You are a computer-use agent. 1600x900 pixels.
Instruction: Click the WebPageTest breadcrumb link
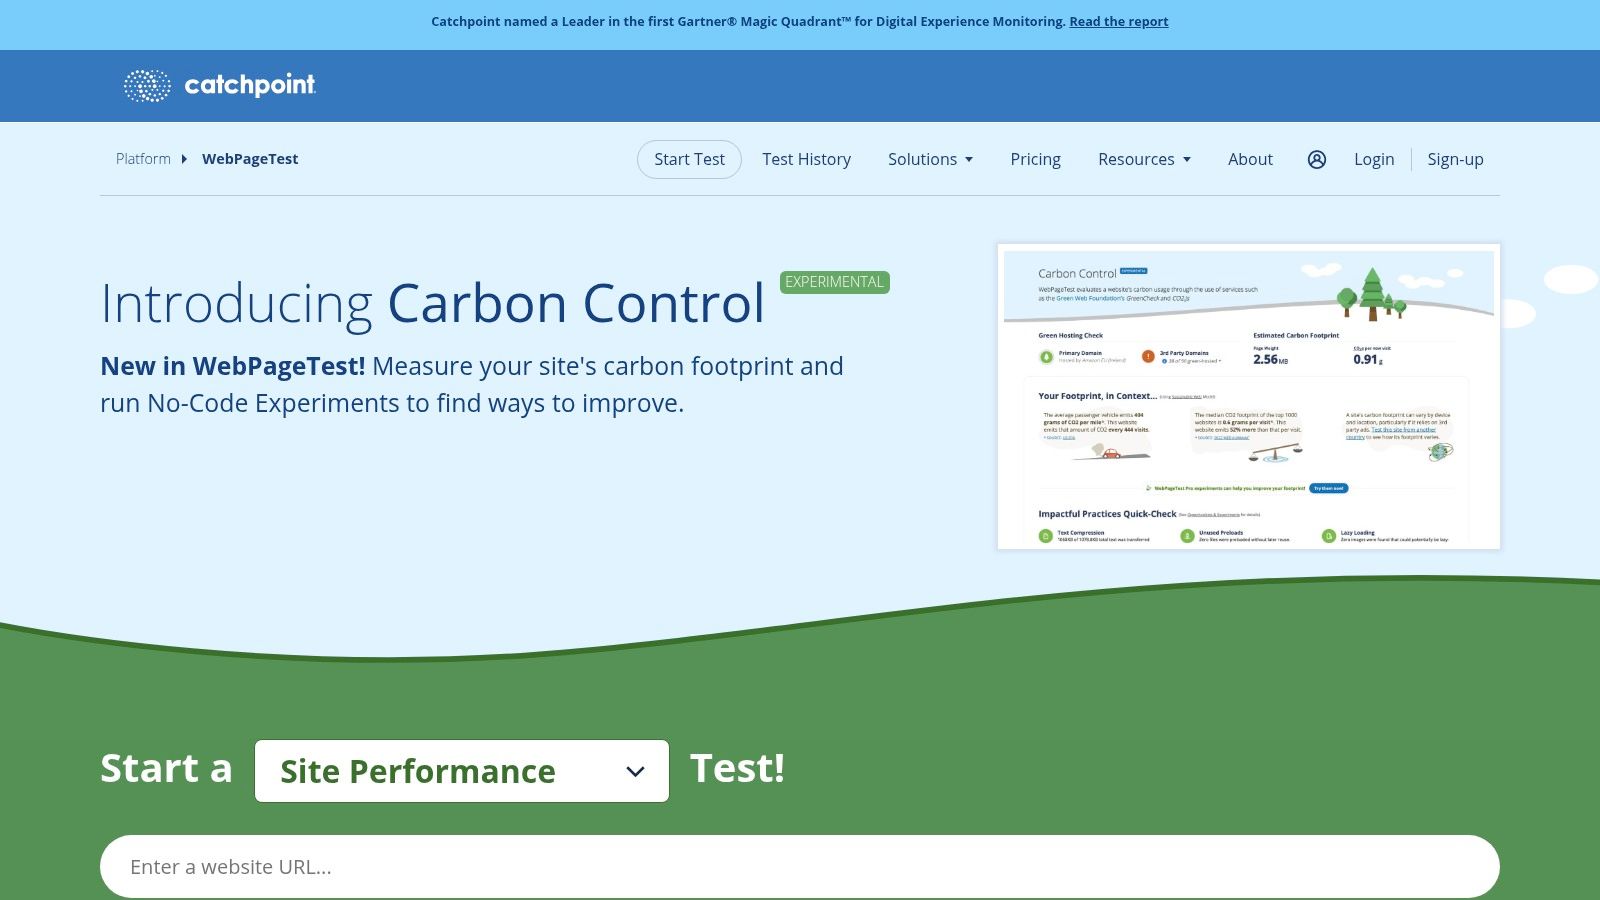coord(250,159)
